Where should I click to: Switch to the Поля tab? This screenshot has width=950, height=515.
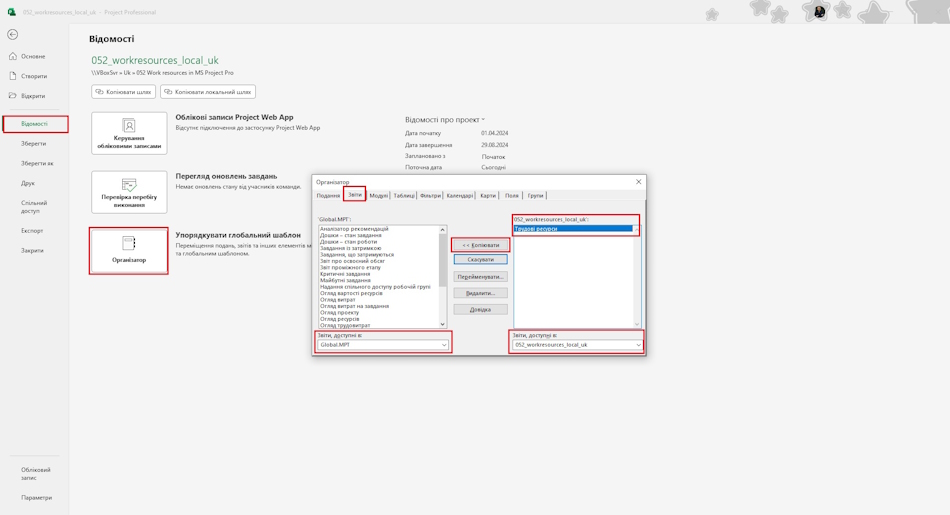[x=512, y=196]
